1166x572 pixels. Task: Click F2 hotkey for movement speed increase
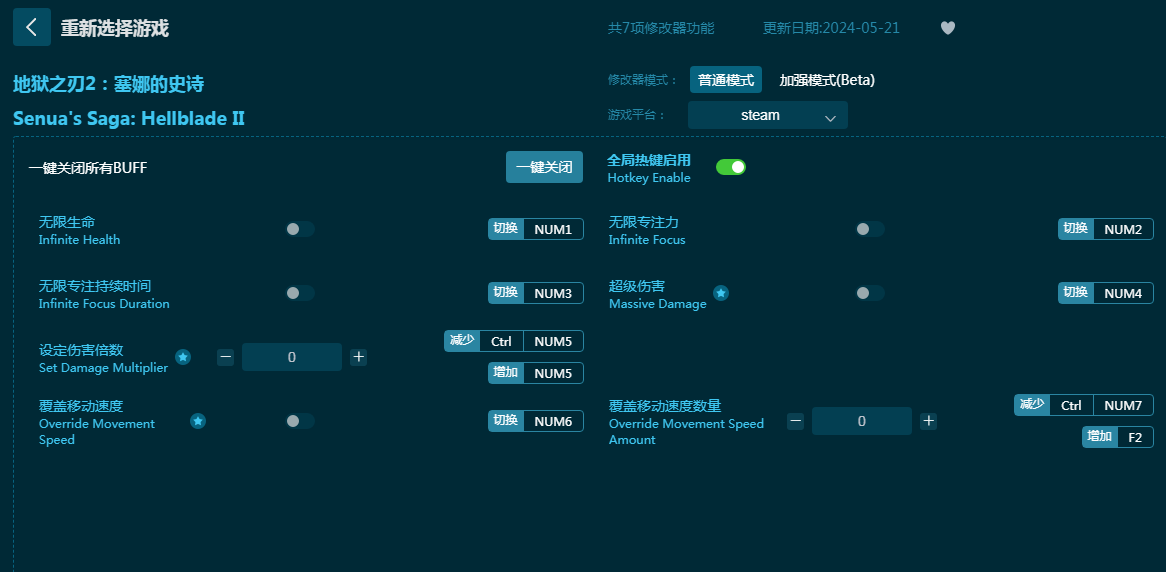point(1135,437)
